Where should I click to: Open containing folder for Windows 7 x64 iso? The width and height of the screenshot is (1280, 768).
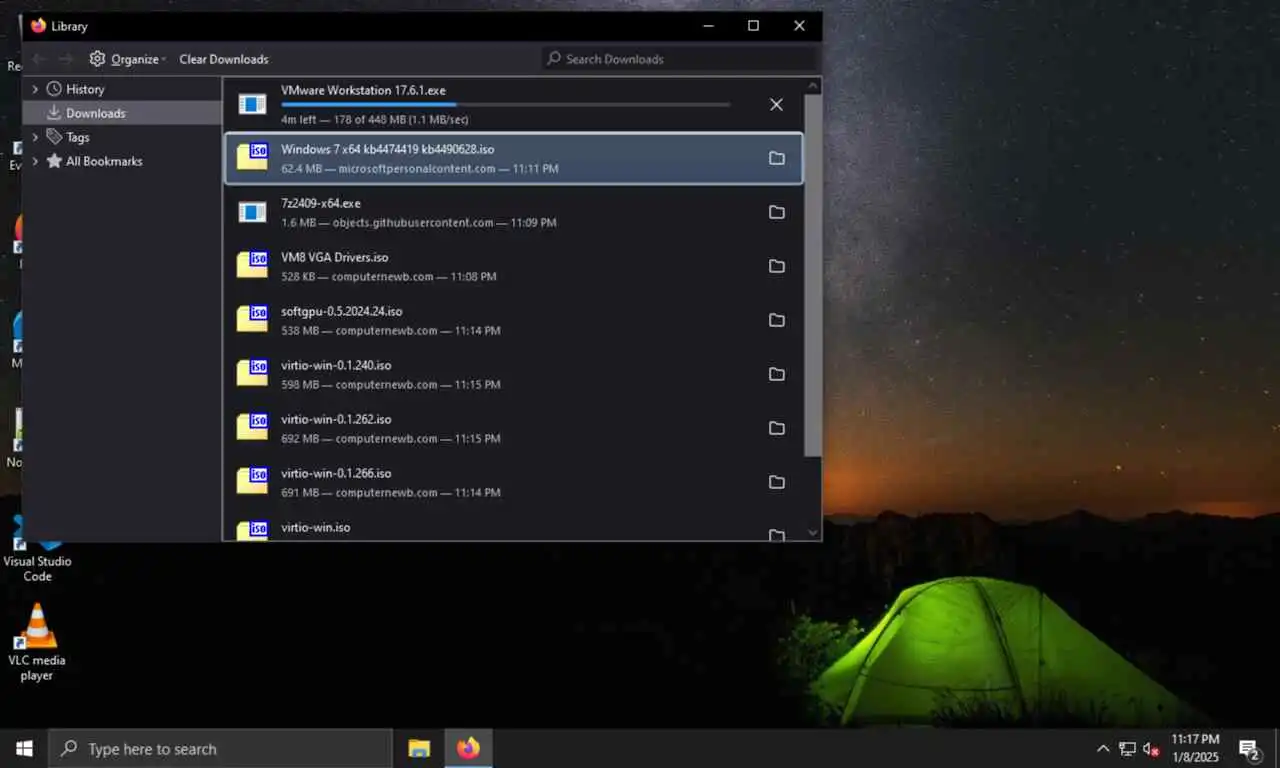(776, 158)
